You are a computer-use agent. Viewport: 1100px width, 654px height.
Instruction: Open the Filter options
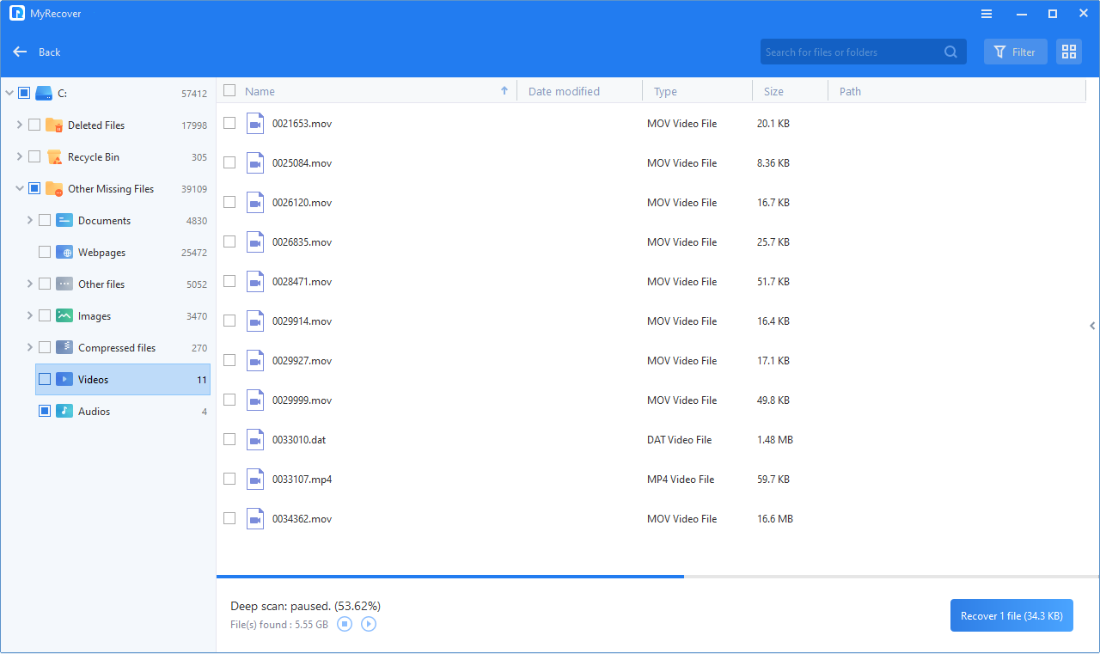1015,52
